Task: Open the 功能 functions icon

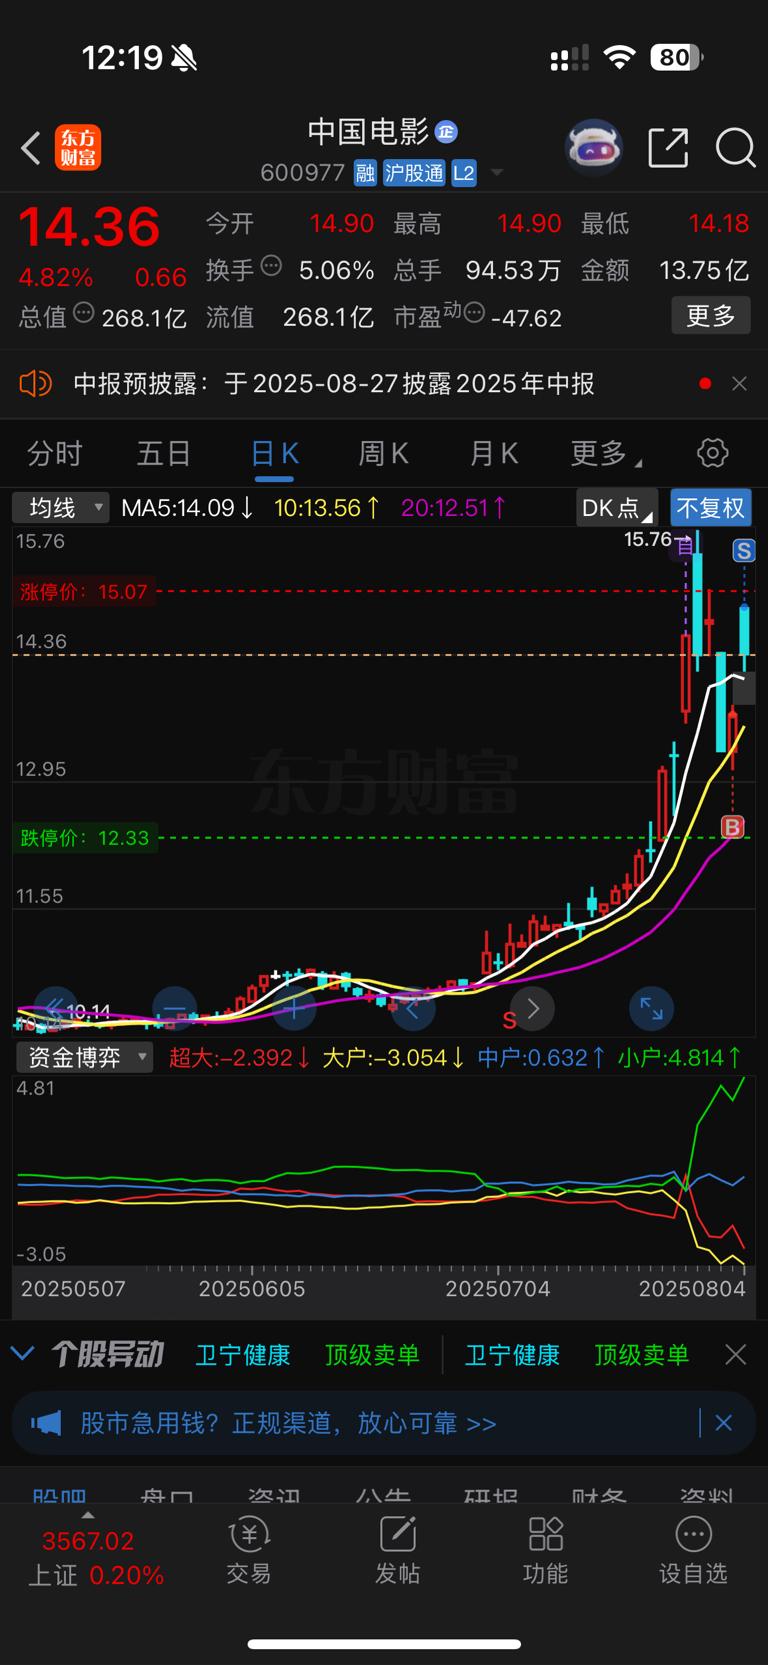Action: pyautogui.click(x=545, y=1550)
